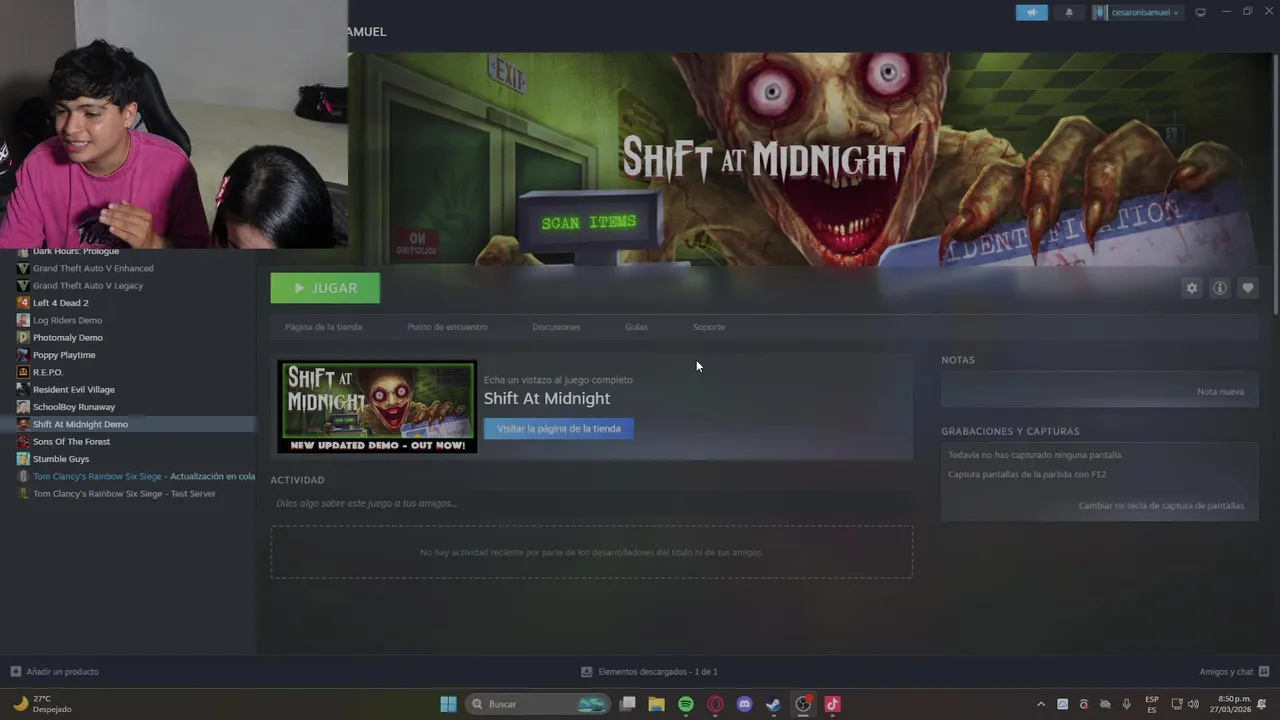Click Cambiar mi tecla de captura de pantallas
The height and width of the screenshot is (720, 1280).
pos(1161,506)
